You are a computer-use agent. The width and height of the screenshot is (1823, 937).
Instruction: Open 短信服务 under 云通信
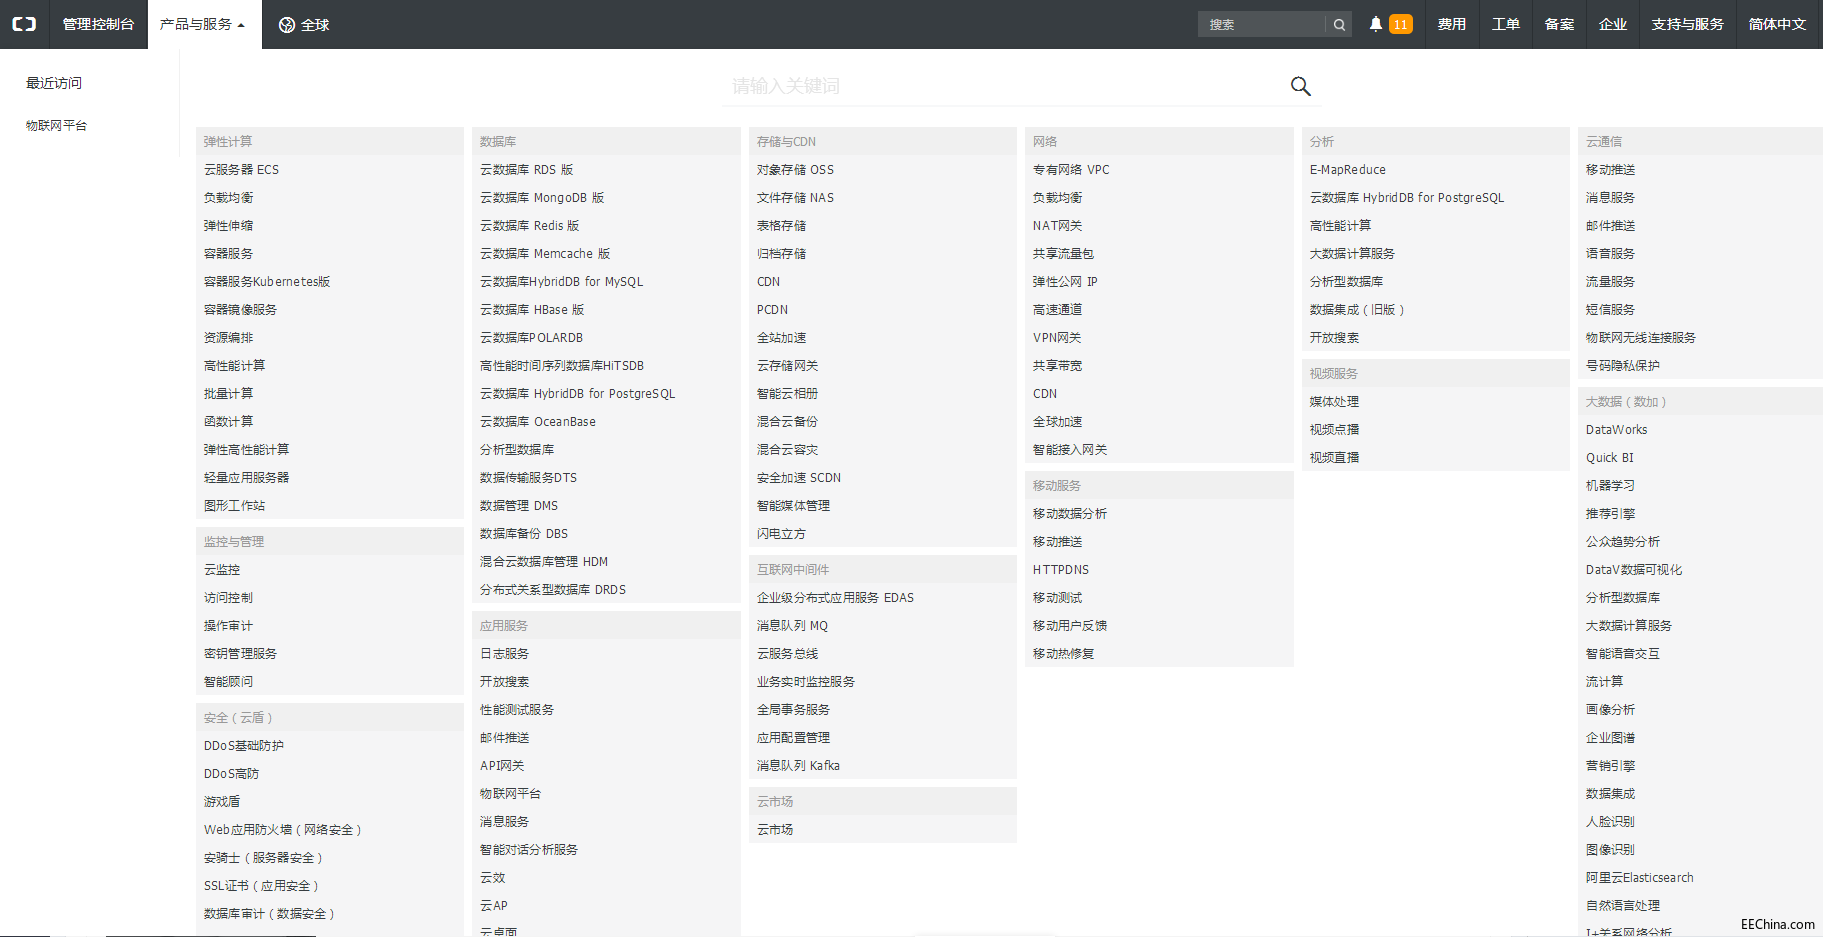[x=1610, y=309]
